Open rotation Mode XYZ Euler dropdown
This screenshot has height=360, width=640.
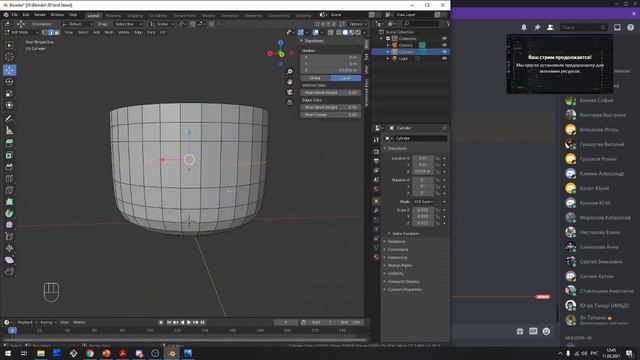tap(424, 202)
